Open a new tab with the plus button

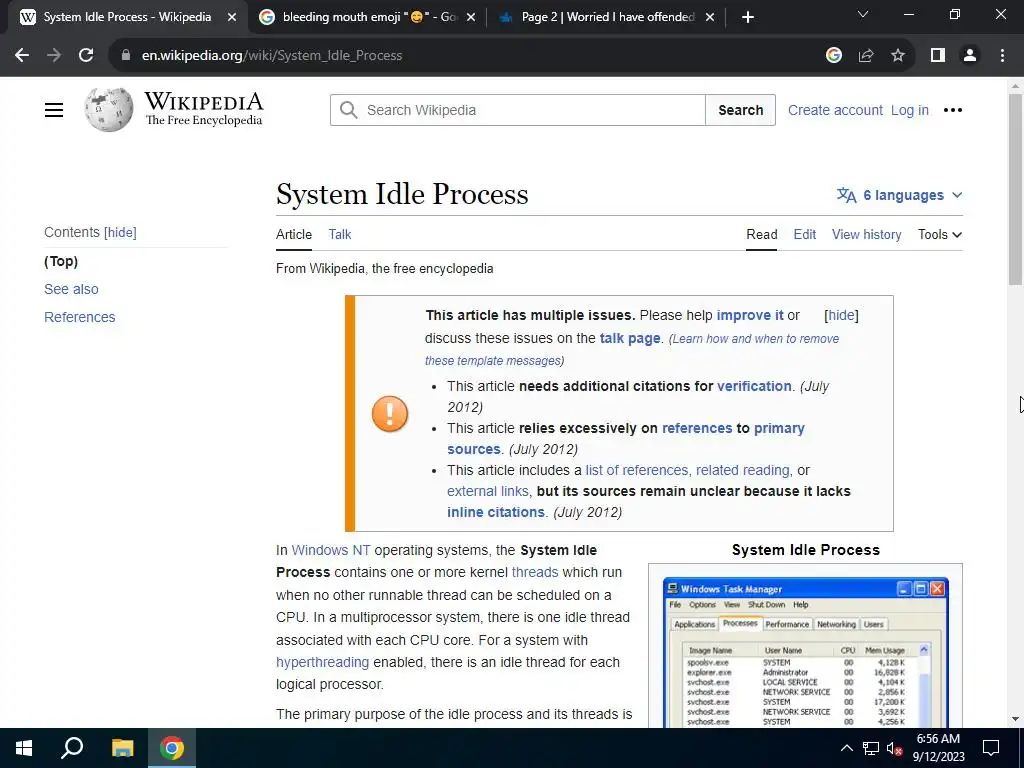(x=748, y=17)
